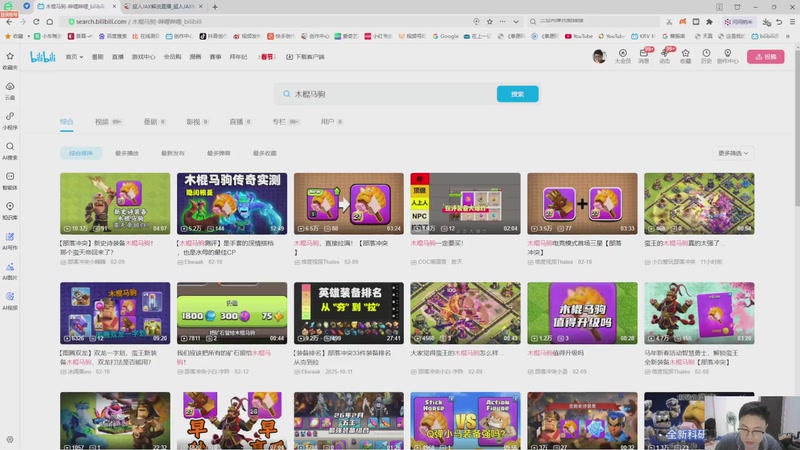This screenshot has height=450, width=800.
Task: Select the 综合排序 sort option
Action: coord(81,153)
